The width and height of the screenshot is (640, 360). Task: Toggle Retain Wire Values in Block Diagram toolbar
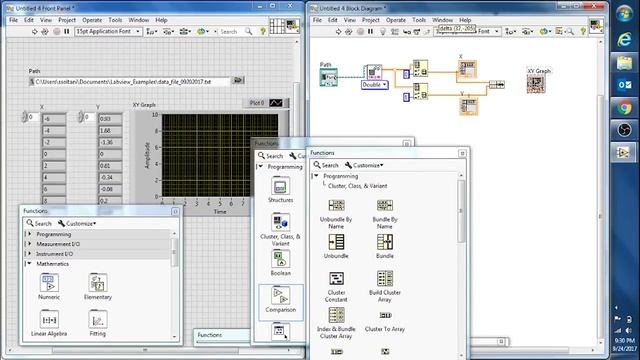395,31
